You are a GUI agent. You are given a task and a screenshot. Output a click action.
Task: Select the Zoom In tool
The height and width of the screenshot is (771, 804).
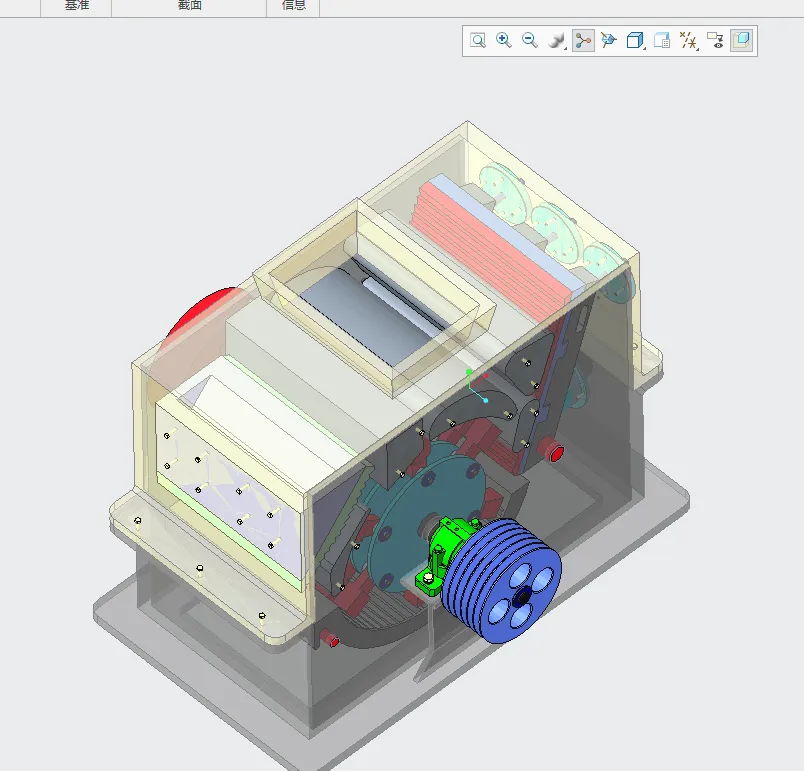(x=504, y=40)
